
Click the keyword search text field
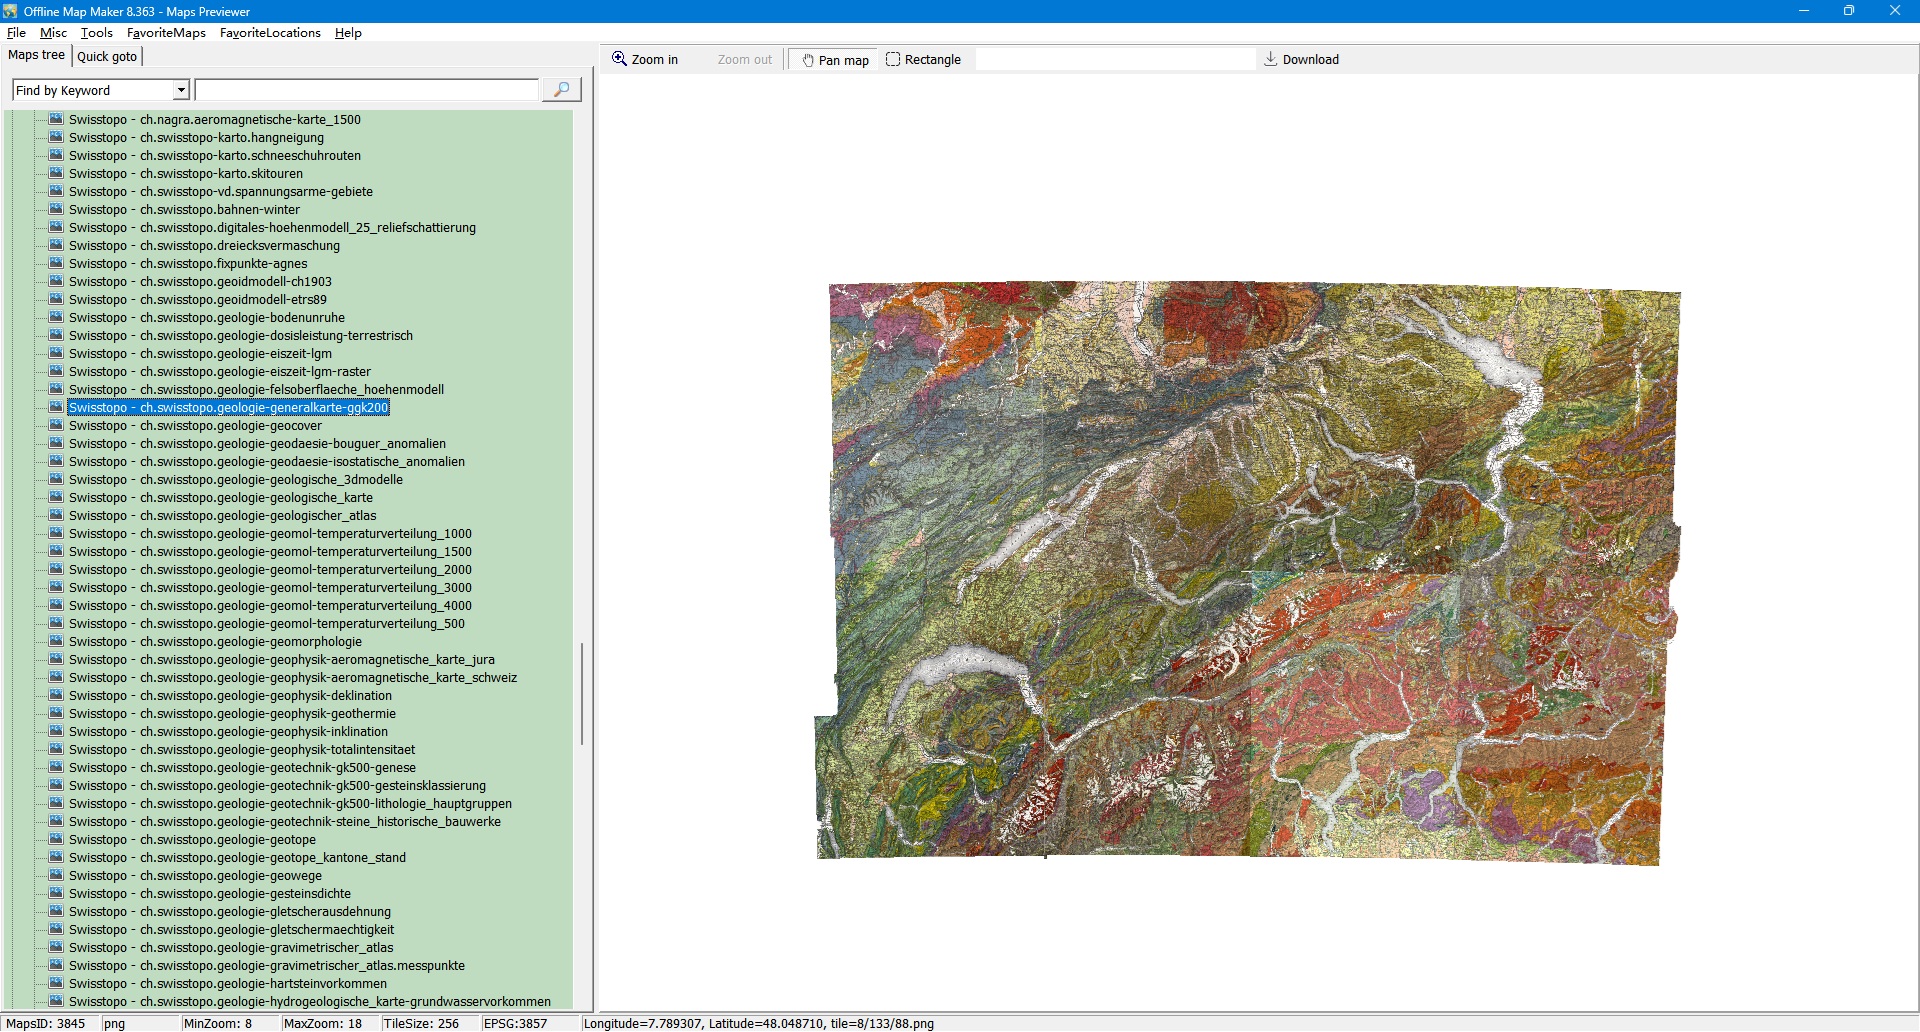[x=366, y=90]
